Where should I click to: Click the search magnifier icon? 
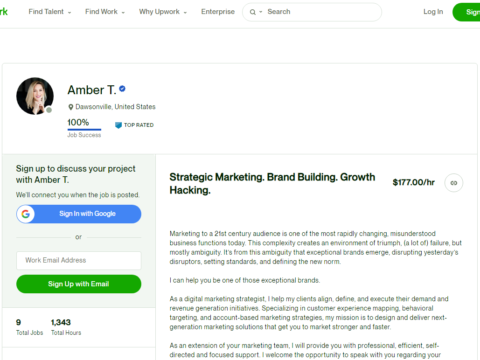click(x=253, y=12)
